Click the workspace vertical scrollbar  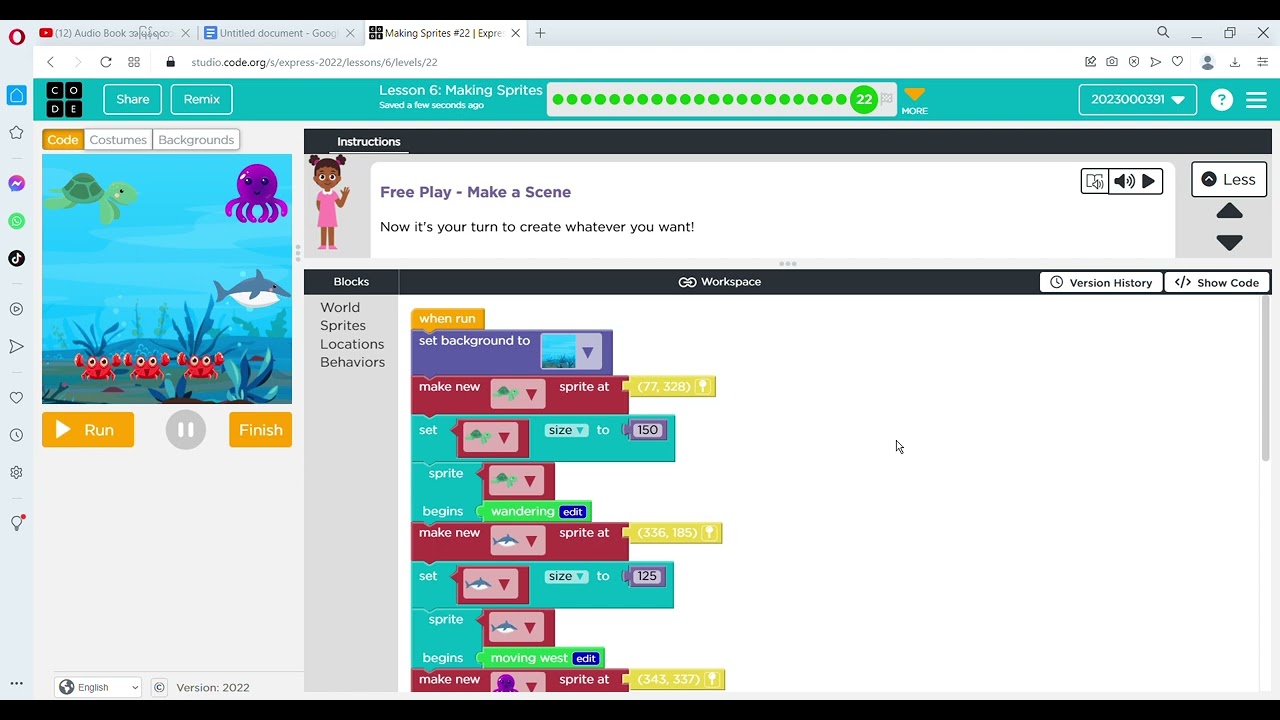pos(1265,380)
